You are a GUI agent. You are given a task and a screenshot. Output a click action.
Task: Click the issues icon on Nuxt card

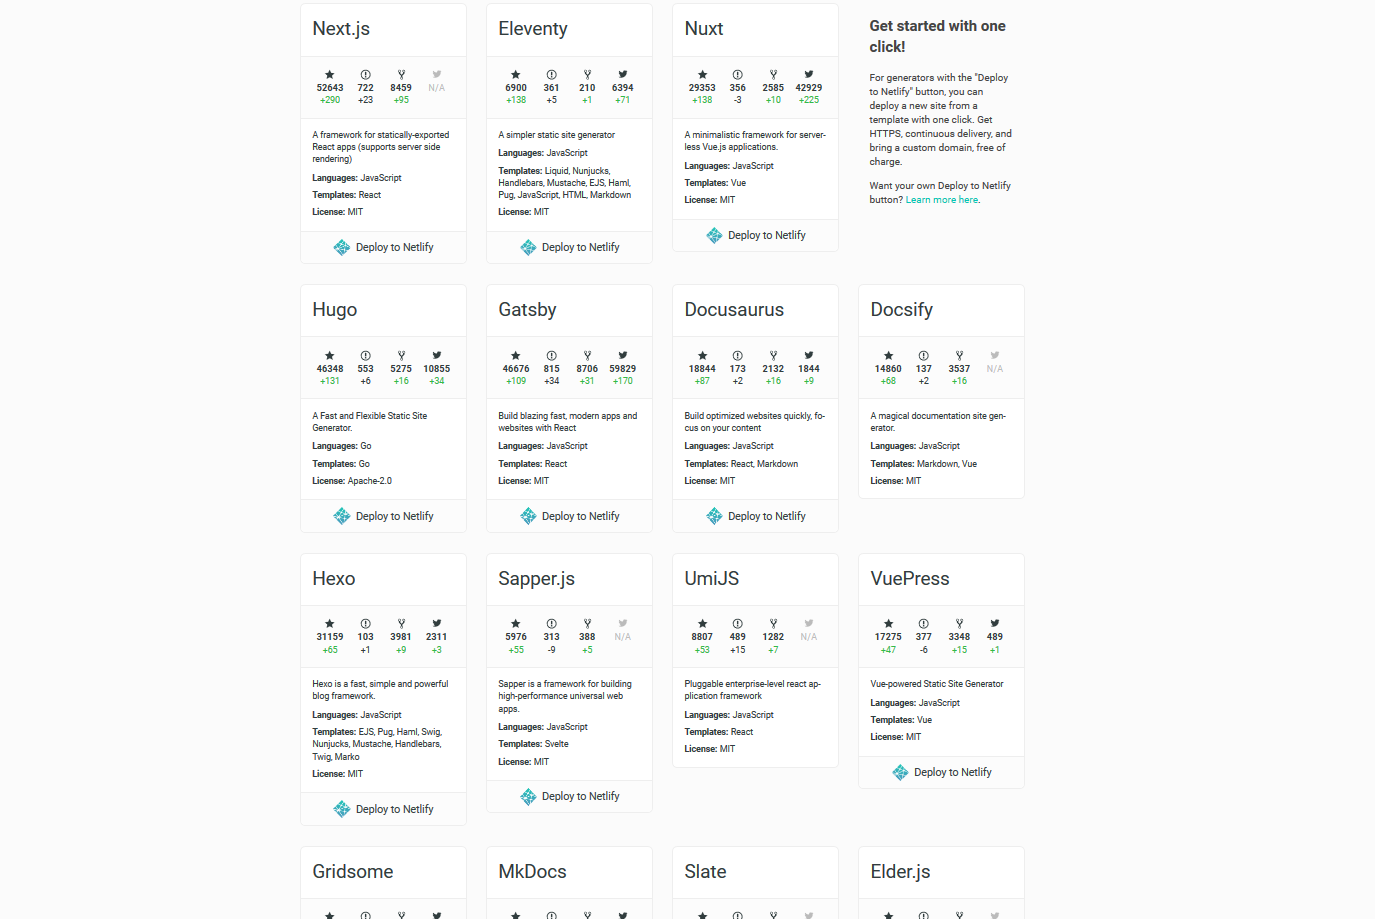738,75
